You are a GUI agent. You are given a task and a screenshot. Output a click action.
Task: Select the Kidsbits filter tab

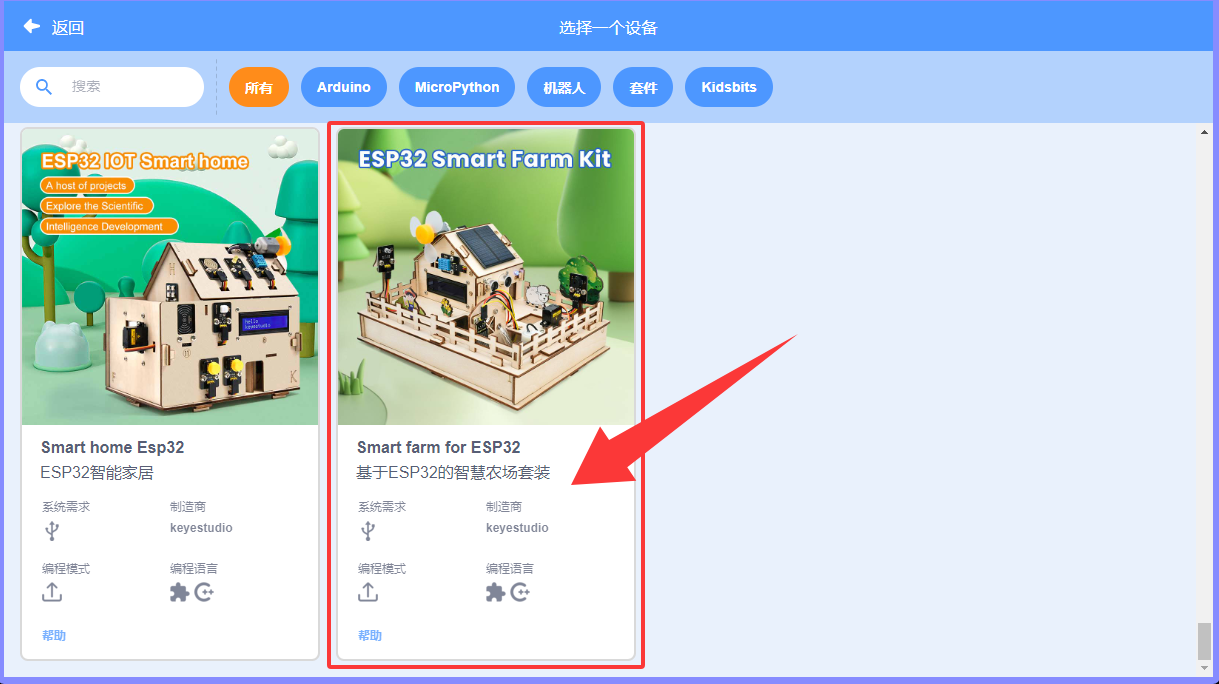coord(729,87)
